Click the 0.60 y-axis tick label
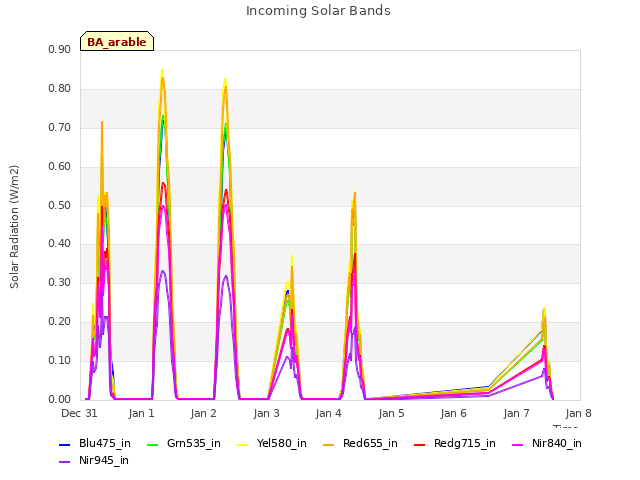Image resolution: width=640 pixels, height=480 pixels. (60, 167)
